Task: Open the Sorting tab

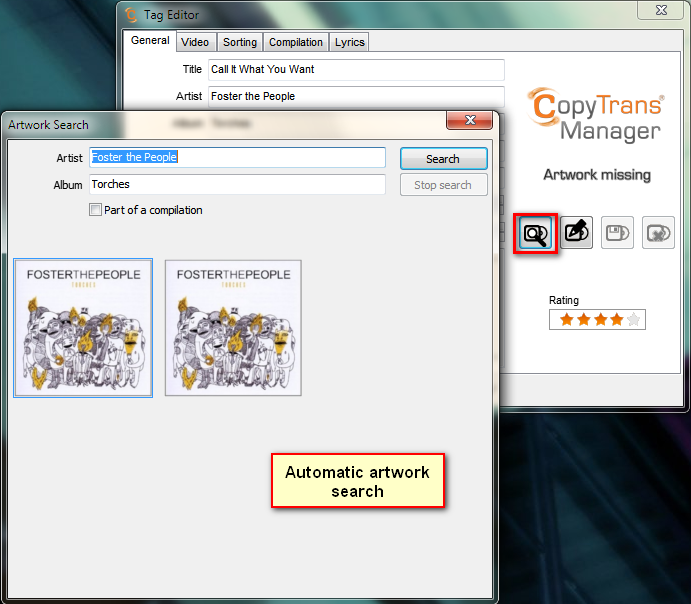Action: [240, 42]
